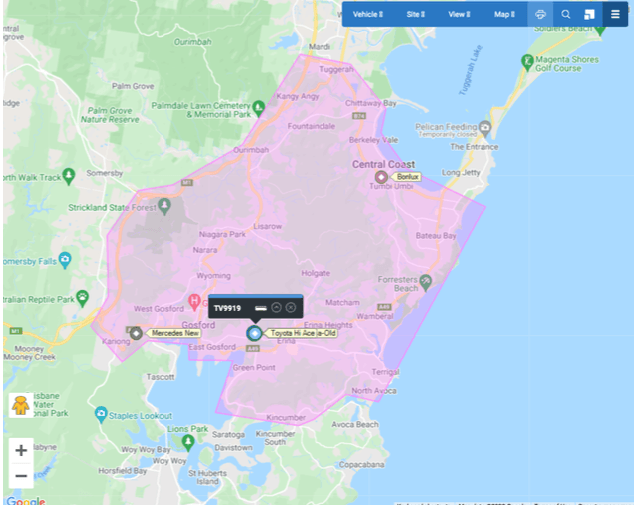
Task: Collapse the TV9919 popup with up arrow
Action: point(277,307)
